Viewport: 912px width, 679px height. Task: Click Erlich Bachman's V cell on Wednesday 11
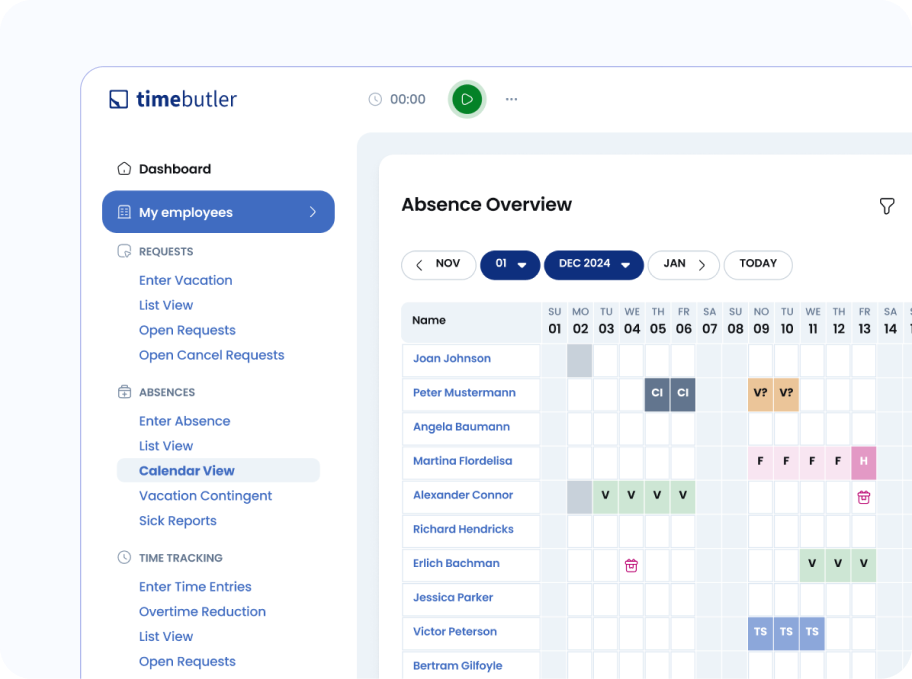pyautogui.click(x=812, y=565)
